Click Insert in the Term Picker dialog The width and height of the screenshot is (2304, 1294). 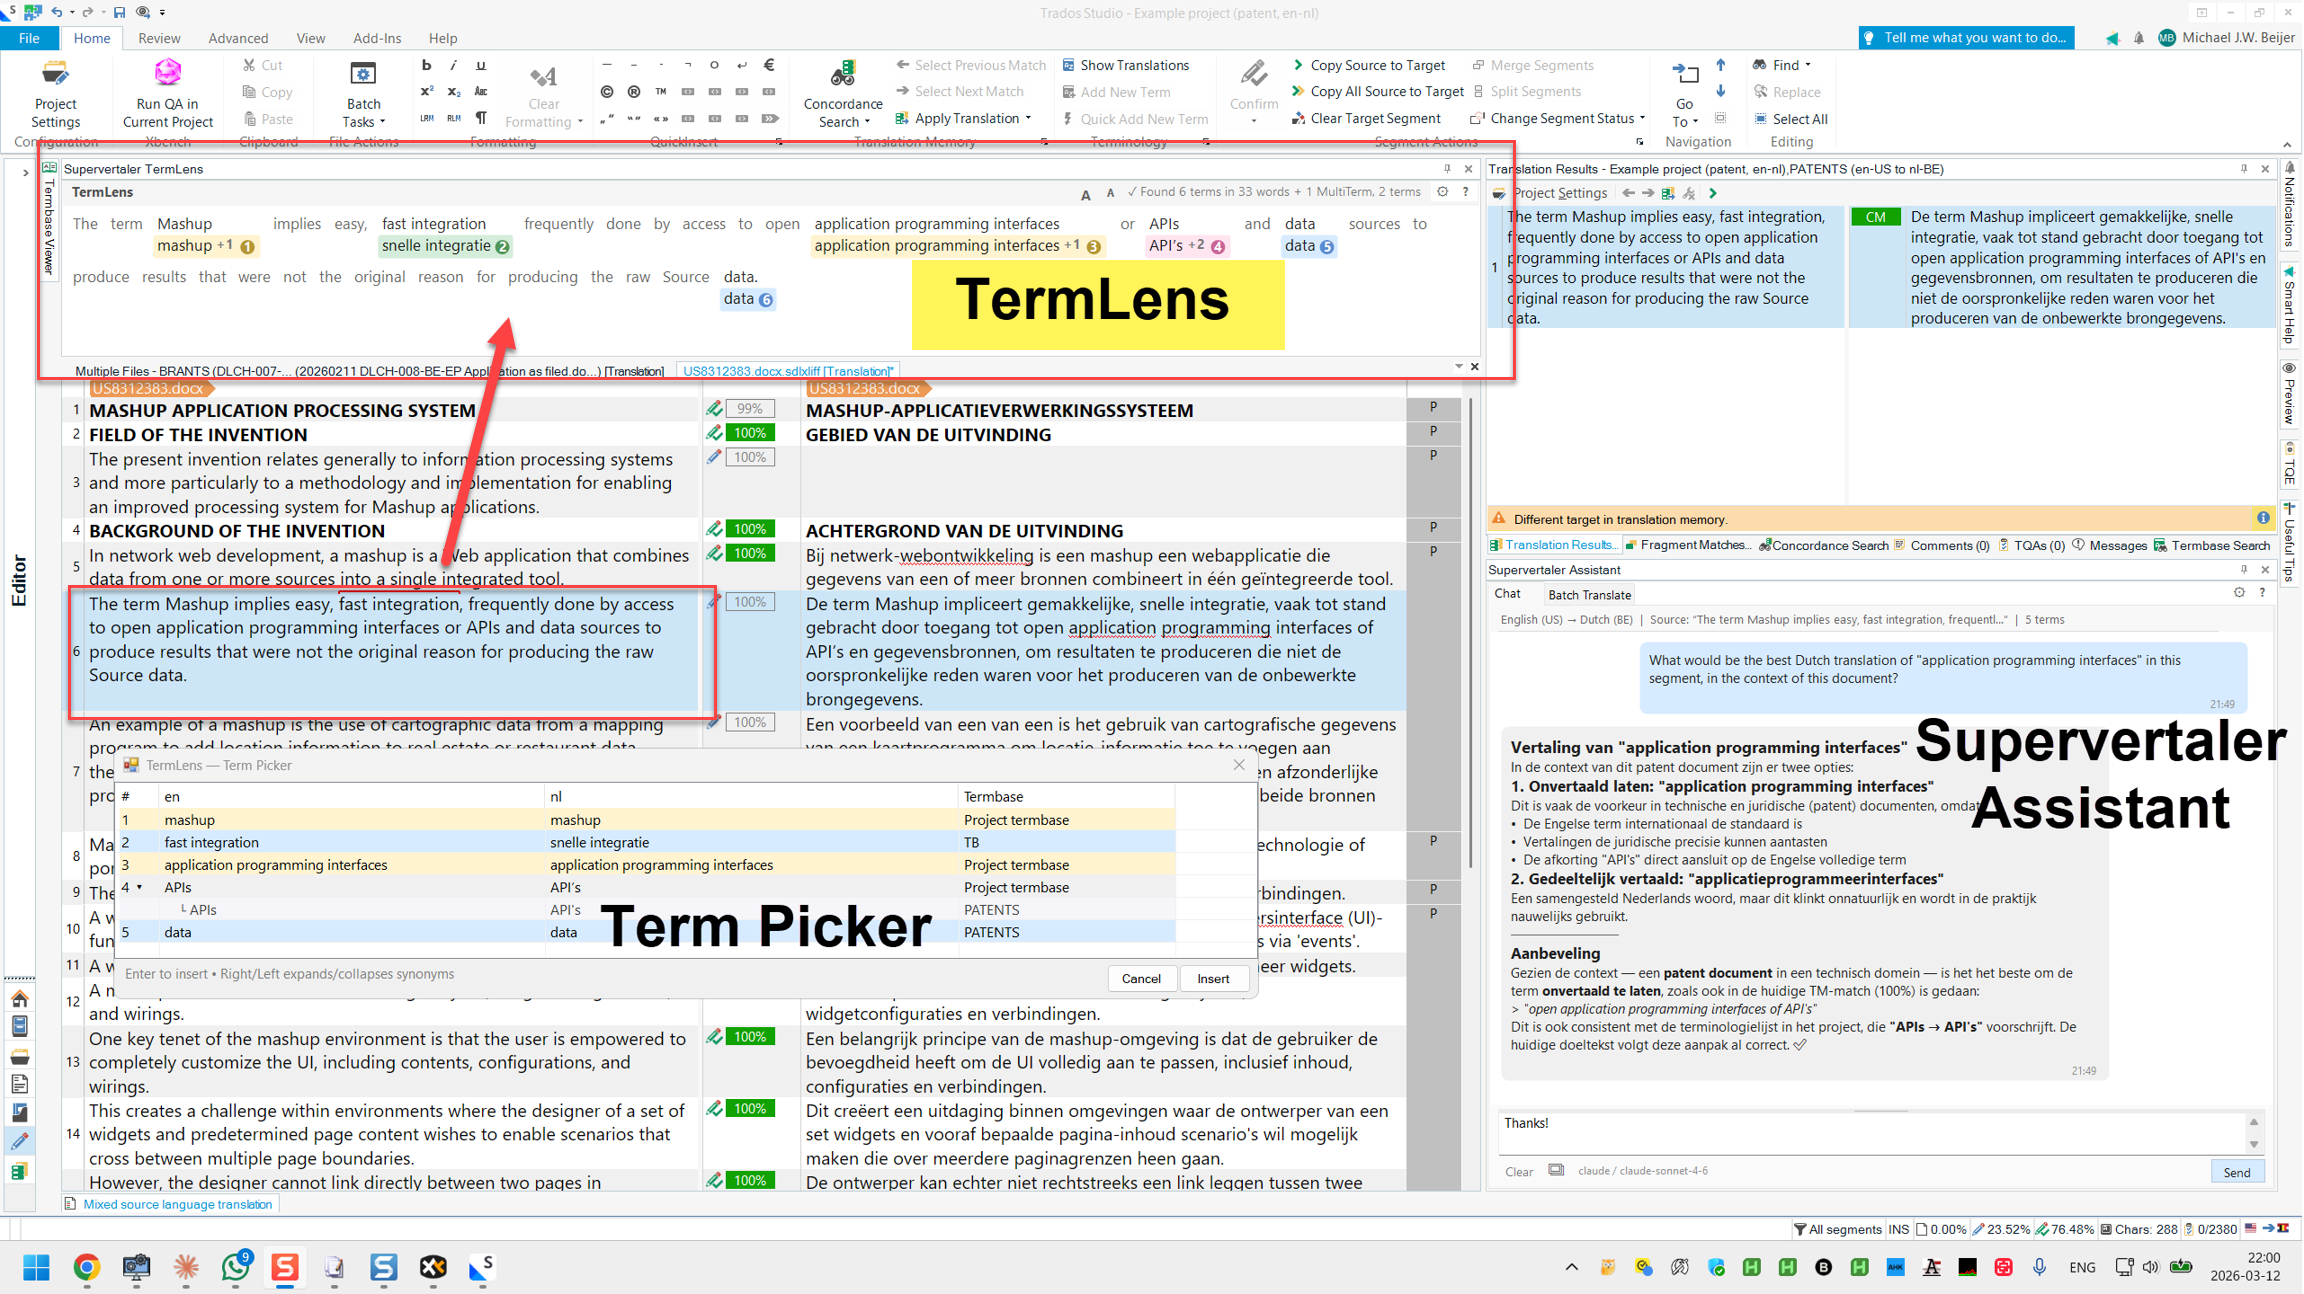click(x=1213, y=978)
